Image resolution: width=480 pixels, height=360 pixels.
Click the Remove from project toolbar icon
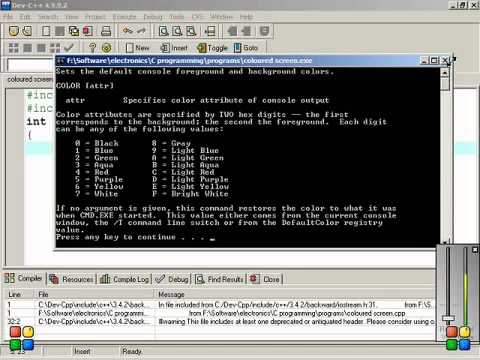[x=246, y=31]
